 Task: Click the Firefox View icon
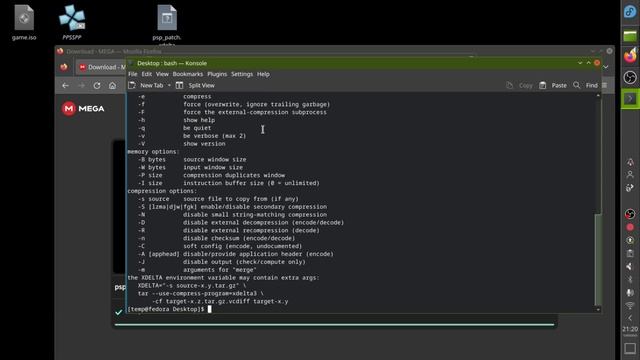tap(64, 67)
